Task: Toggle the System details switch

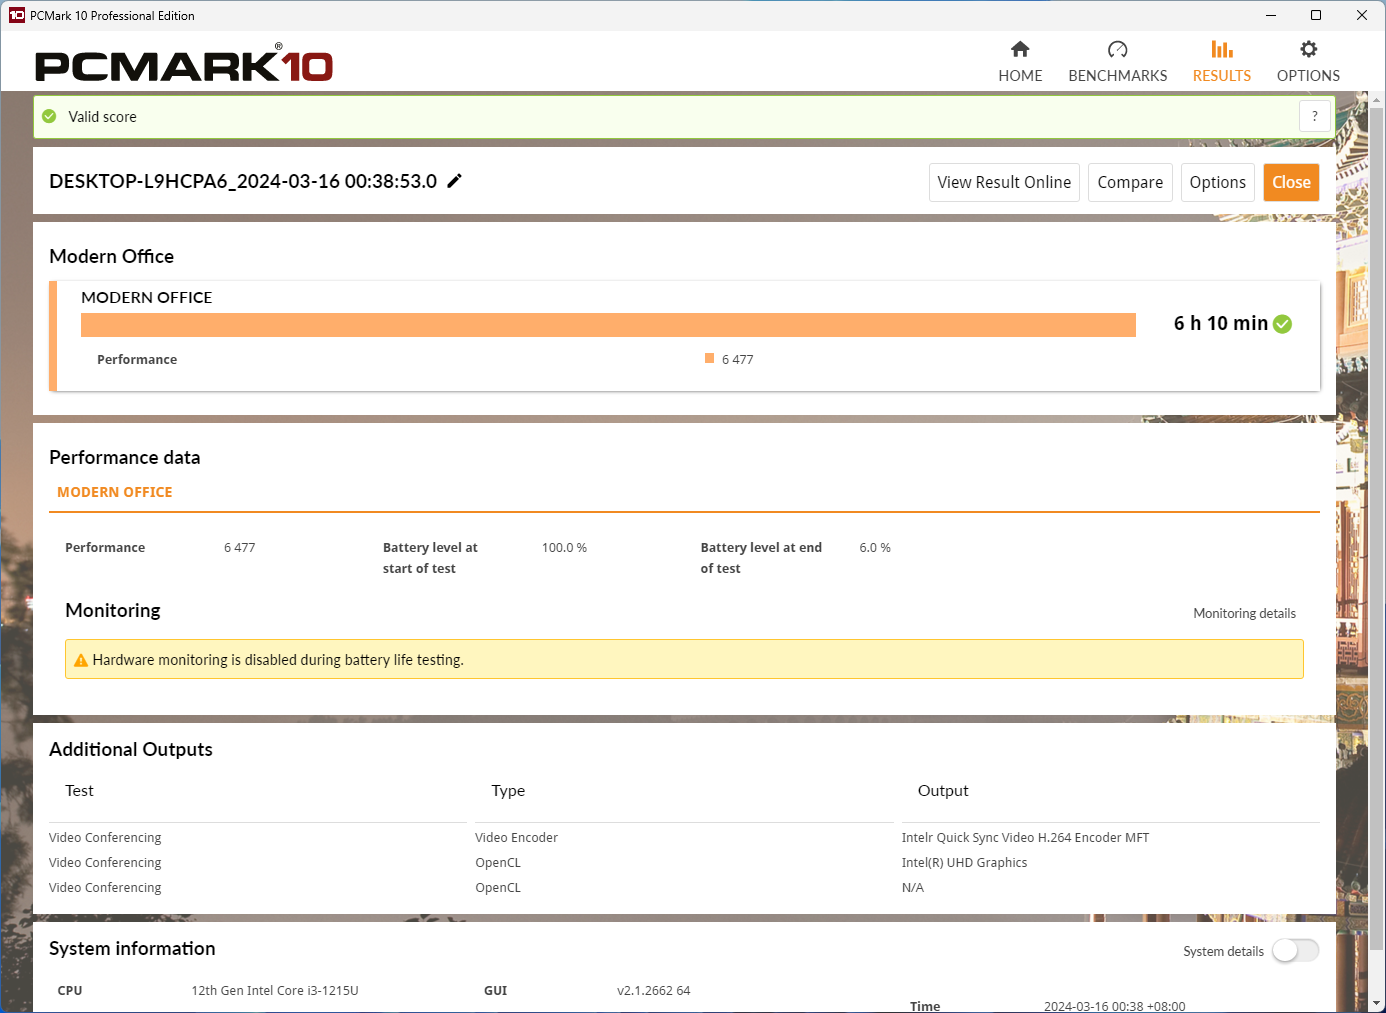Action: point(1296,951)
